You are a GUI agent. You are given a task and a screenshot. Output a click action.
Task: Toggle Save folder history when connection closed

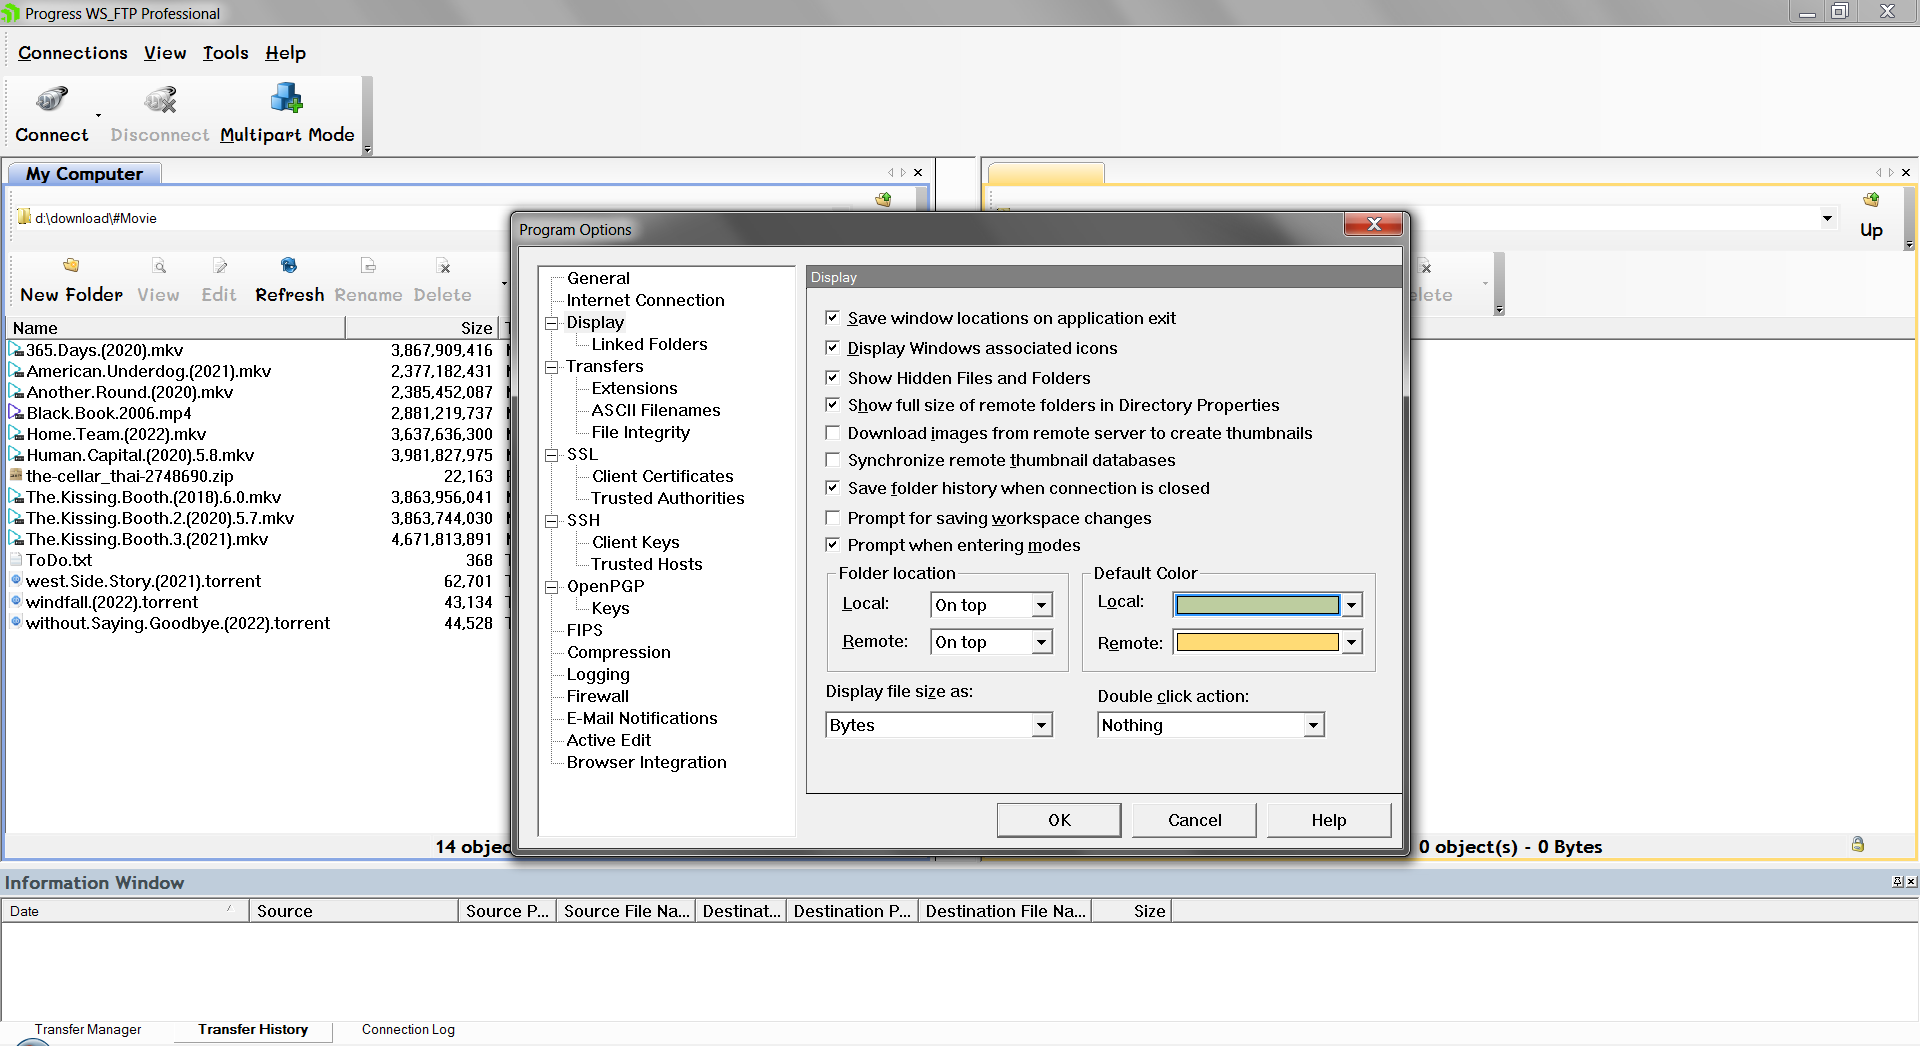pyautogui.click(x=832, y=488)
